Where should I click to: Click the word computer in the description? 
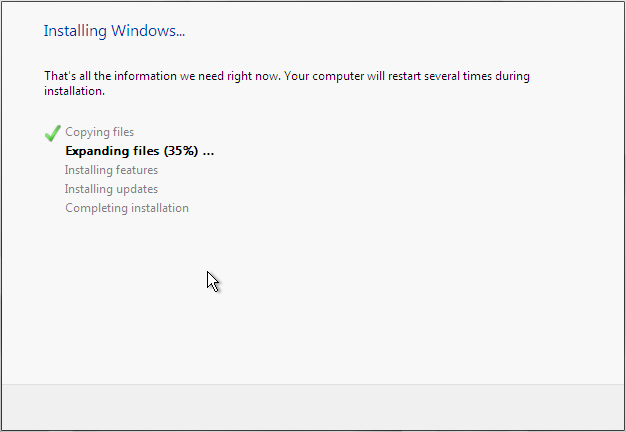coord(338,76)
